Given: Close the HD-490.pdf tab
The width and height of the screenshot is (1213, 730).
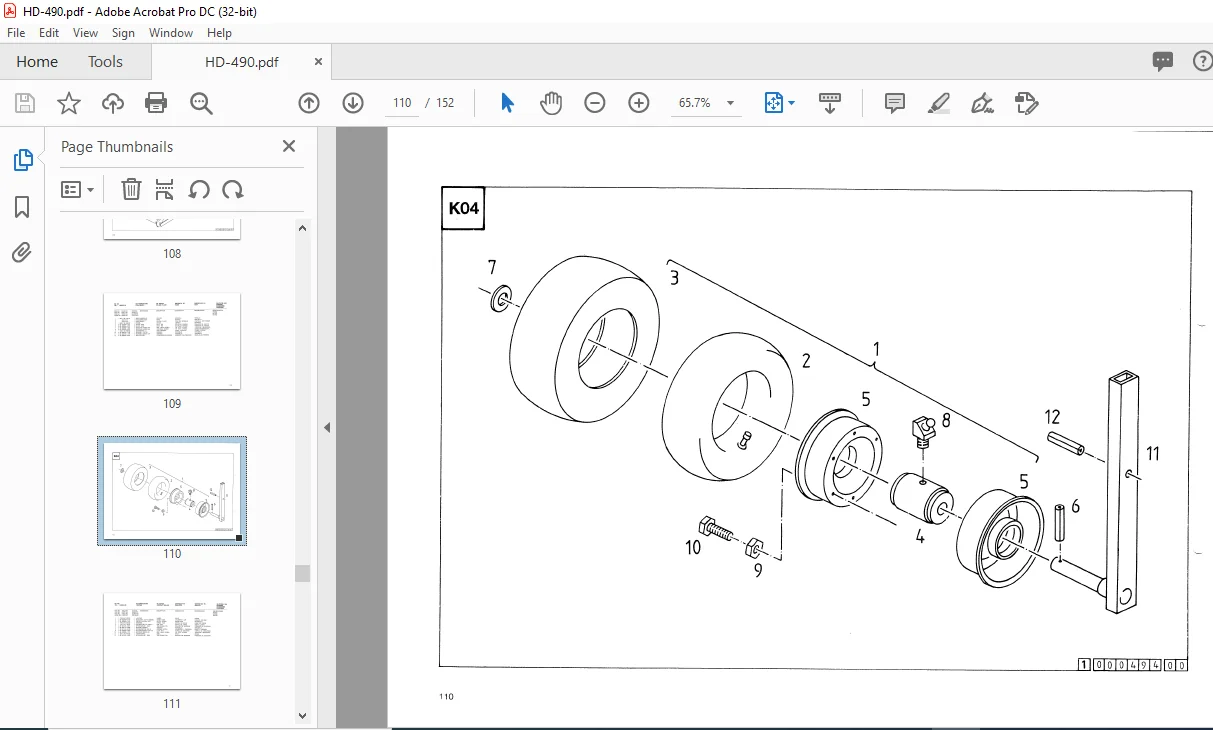Looking at the screenshot, I should coord(318,61).
